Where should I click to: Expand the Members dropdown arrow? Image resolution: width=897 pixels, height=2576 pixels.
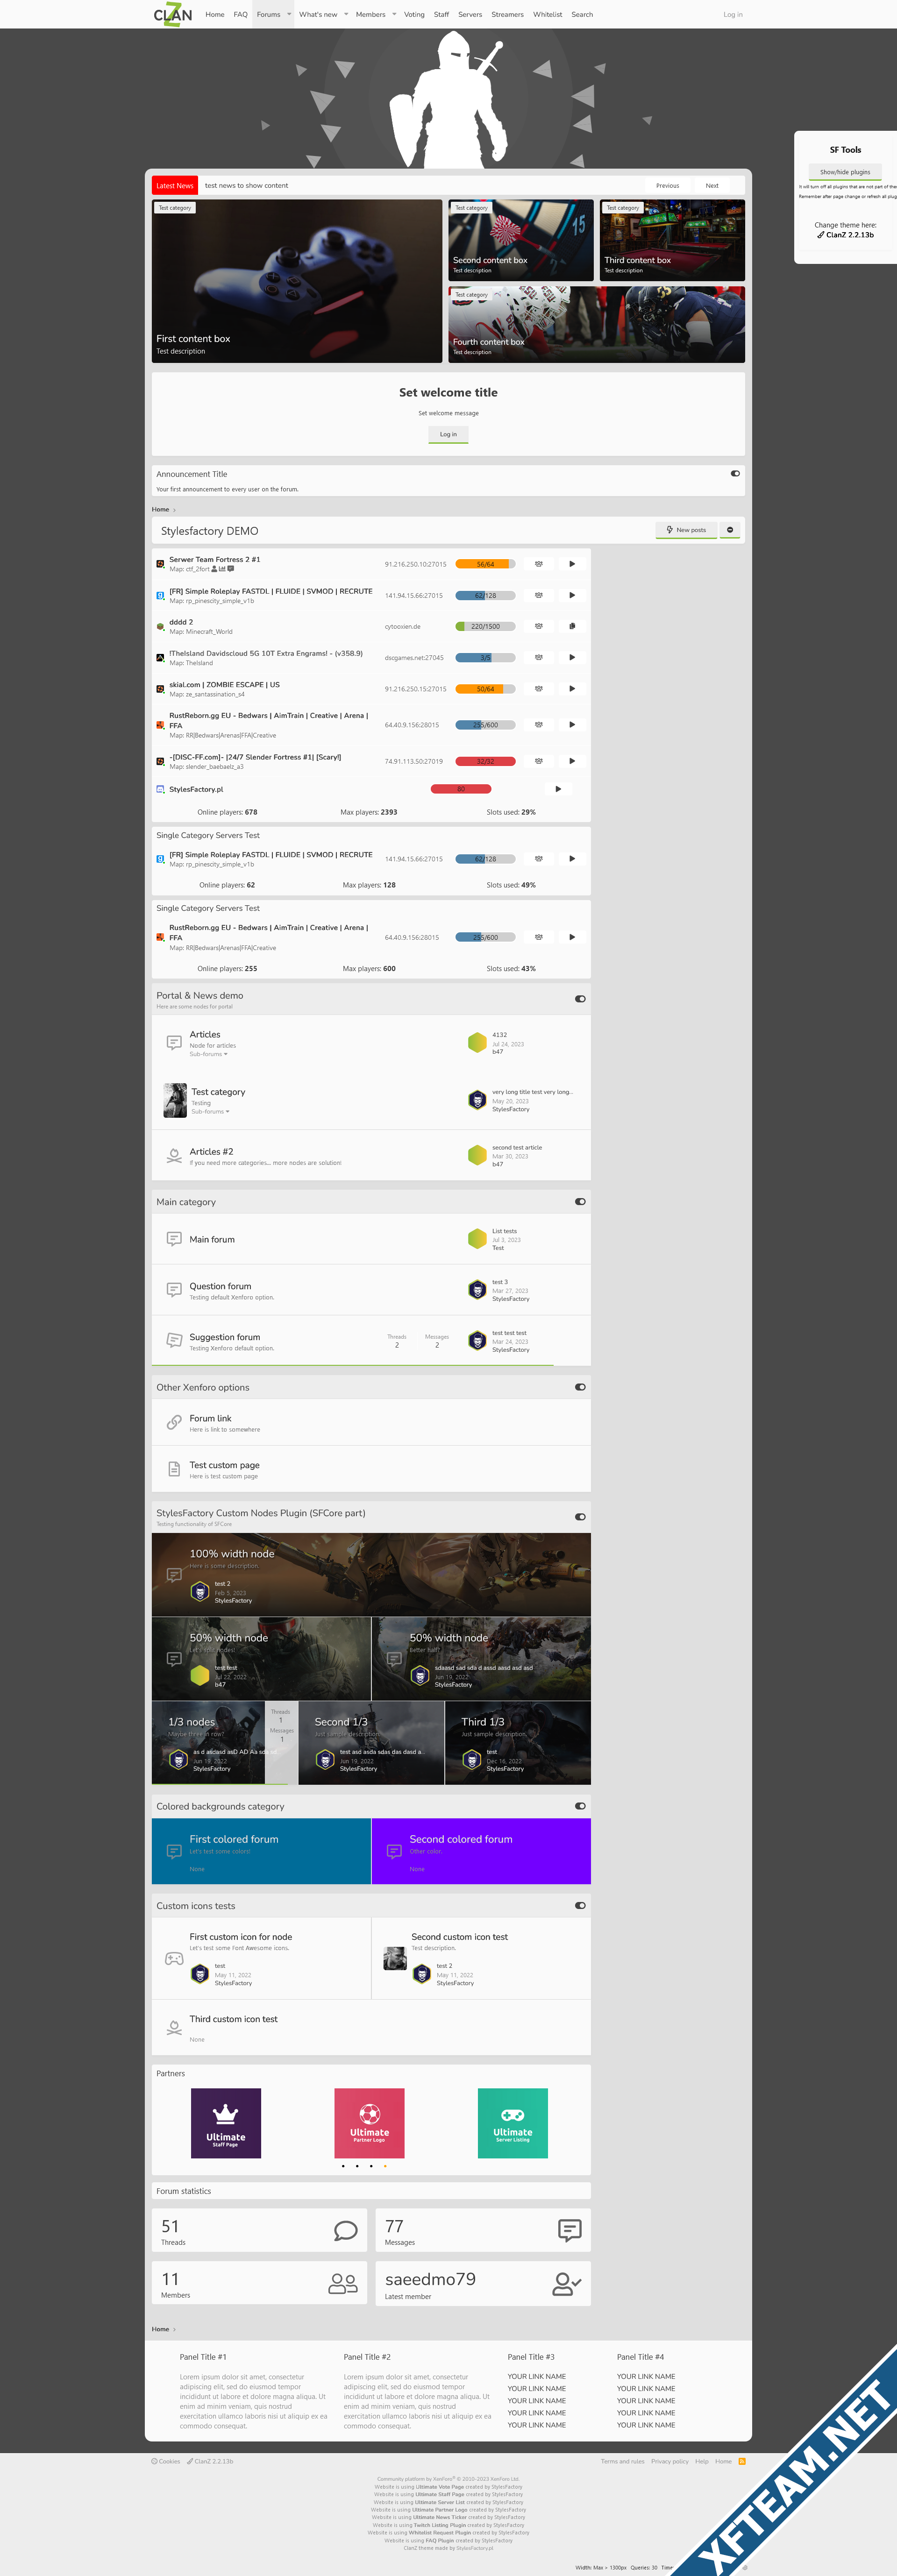394,14
